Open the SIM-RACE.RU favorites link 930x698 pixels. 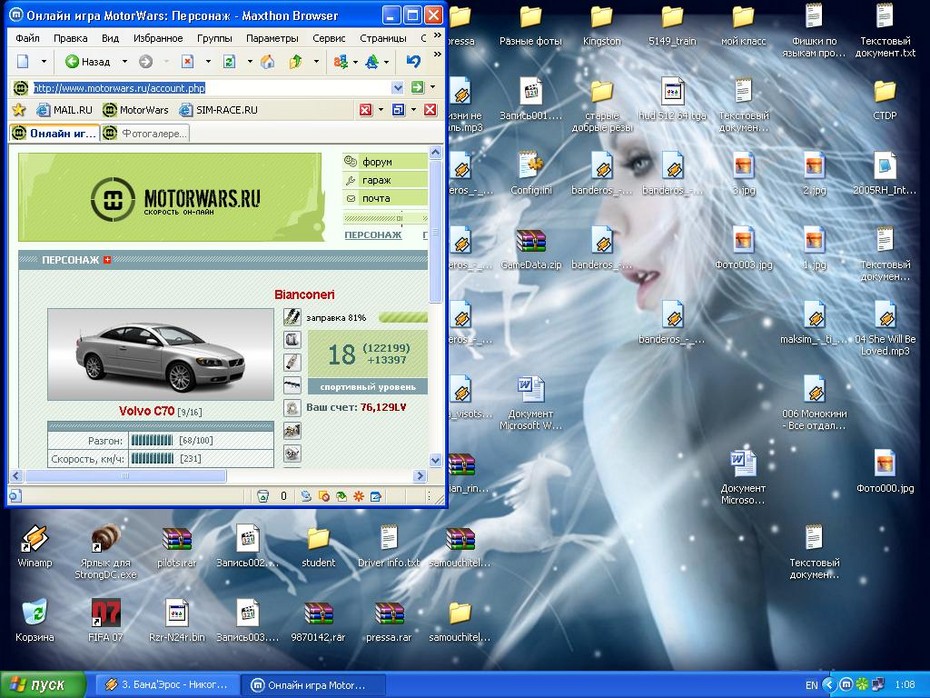click(x=219, y=110)
